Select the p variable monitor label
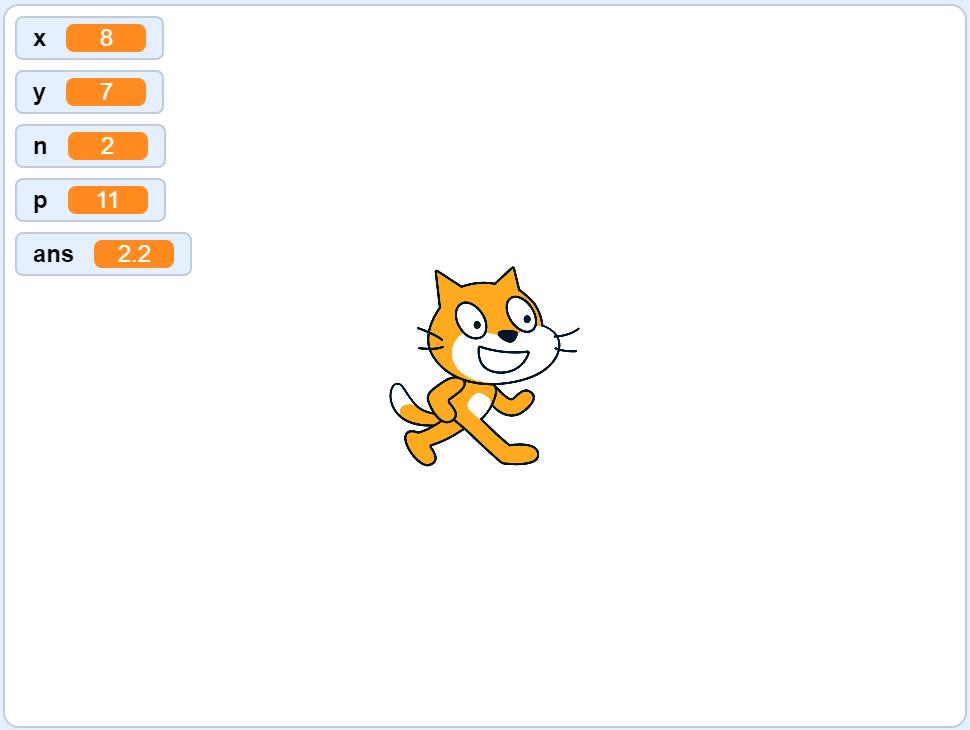This screenshot has height=730, width=970. [40, 201]
